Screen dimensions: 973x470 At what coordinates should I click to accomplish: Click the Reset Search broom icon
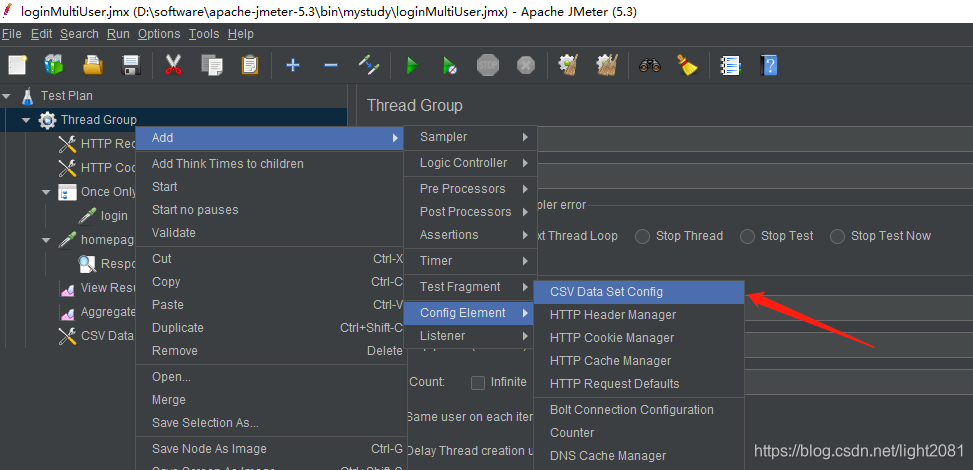pyautogui.click(x=688, y=65)
